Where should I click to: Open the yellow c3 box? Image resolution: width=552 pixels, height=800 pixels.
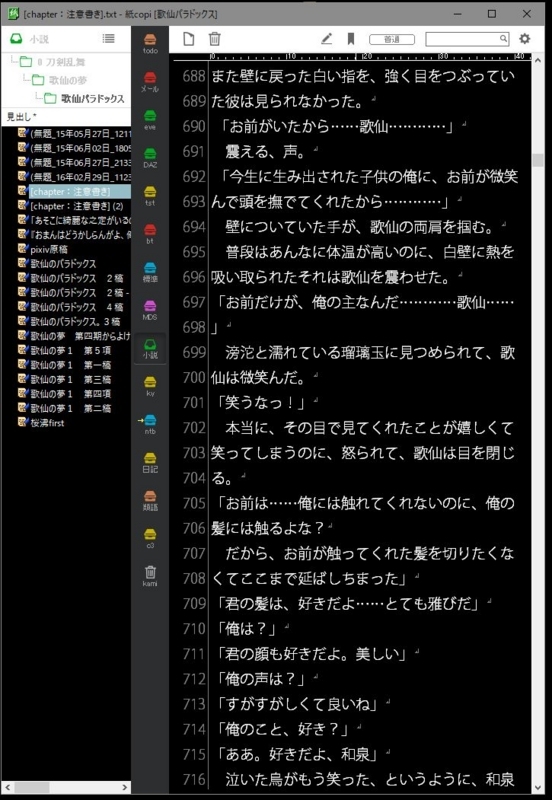(x=150, y=538)
